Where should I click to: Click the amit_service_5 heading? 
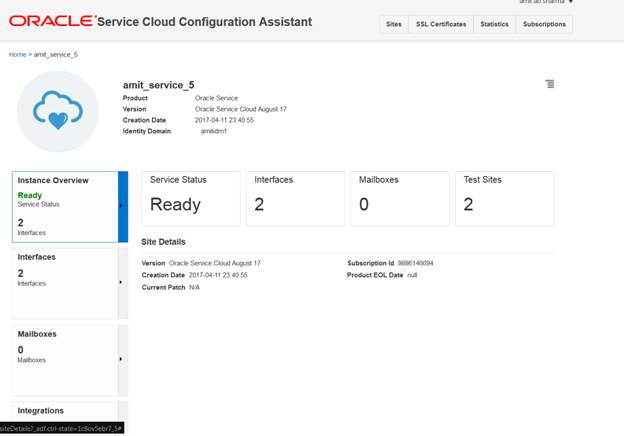coord(158,85)
